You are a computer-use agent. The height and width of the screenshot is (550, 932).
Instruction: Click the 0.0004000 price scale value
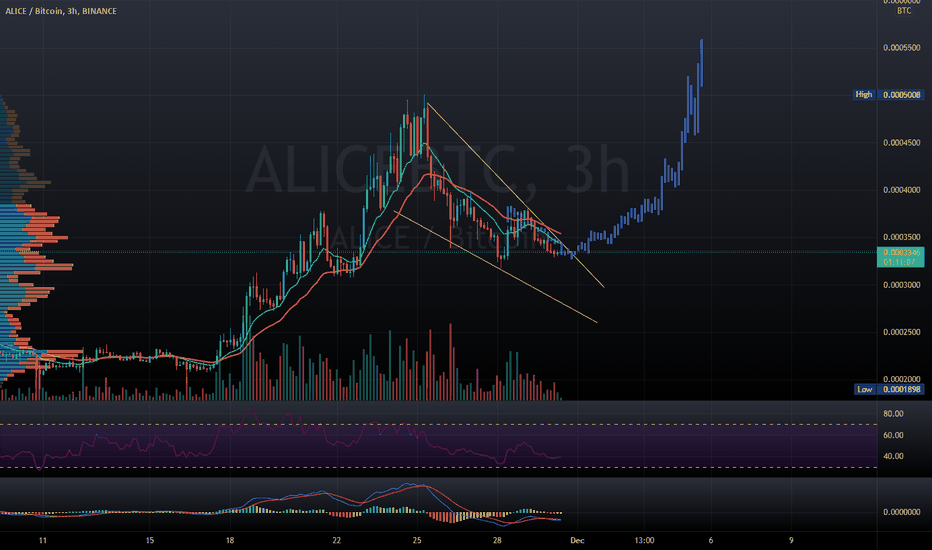pos(902,190)
